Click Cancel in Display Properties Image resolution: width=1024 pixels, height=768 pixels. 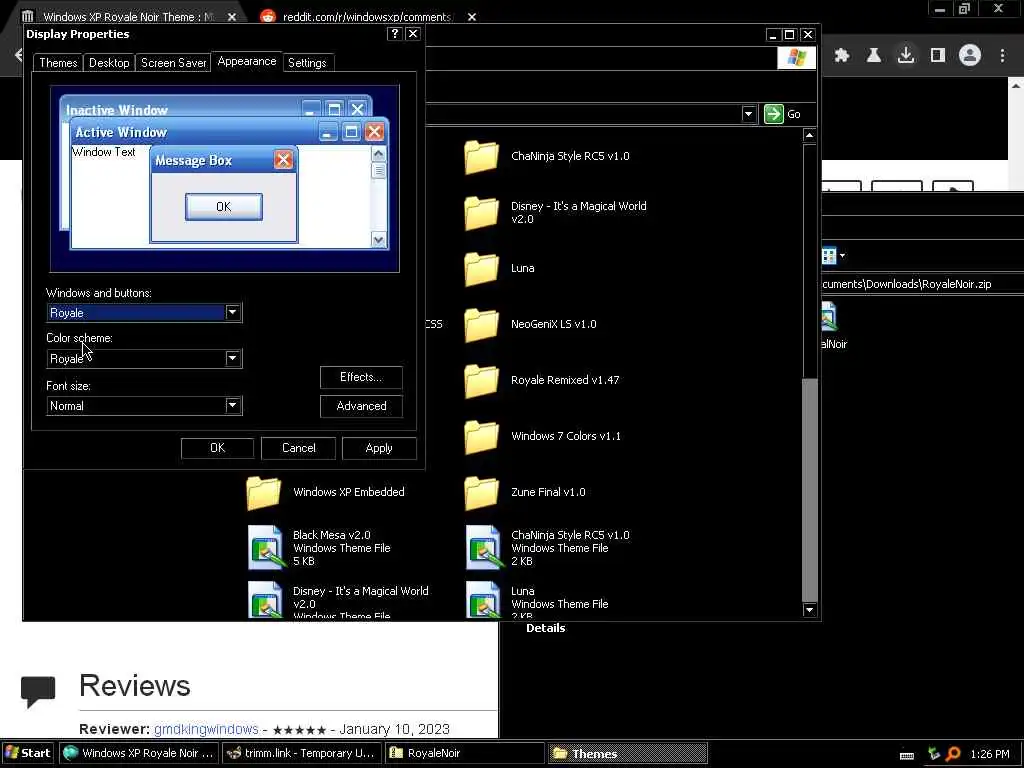click(298, 448)
